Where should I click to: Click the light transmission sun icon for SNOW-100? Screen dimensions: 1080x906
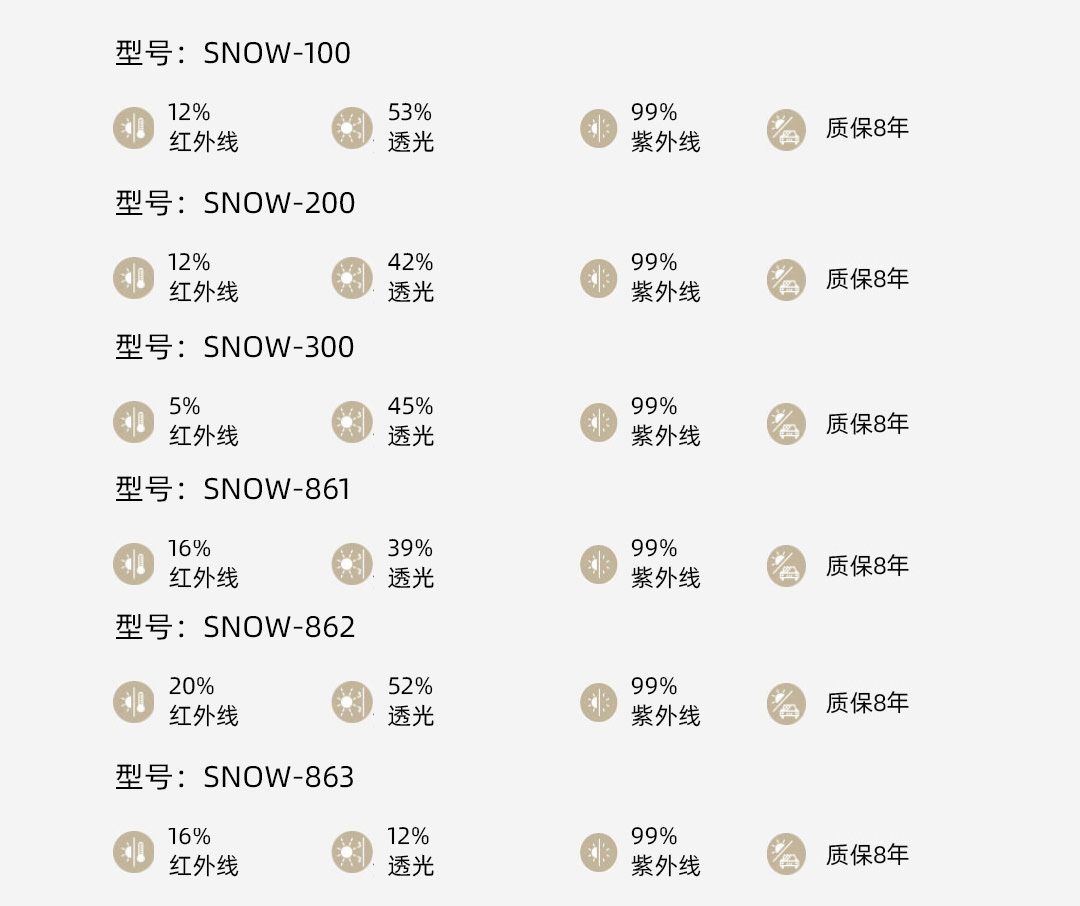click(352, 127)
